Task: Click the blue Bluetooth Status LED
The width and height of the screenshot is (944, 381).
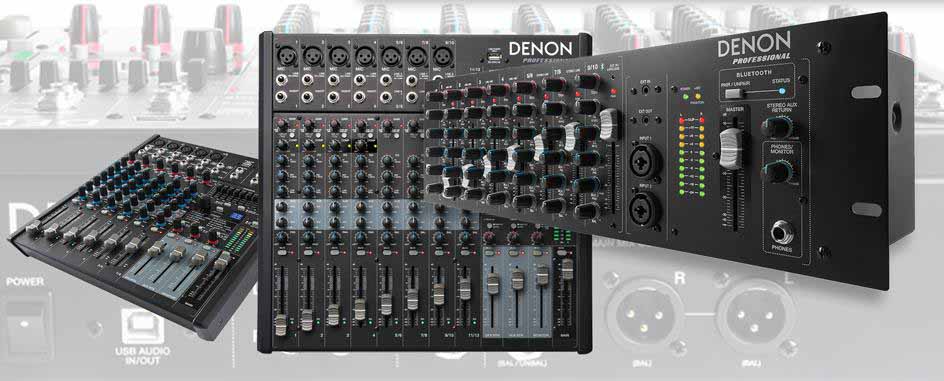Action: point(781,91)
